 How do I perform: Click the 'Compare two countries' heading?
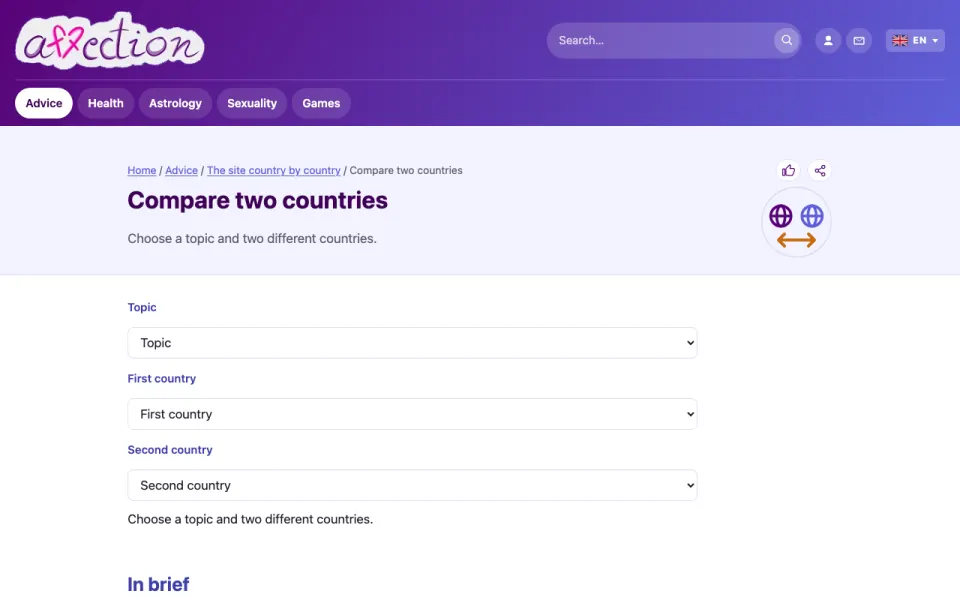coord(257,200)
